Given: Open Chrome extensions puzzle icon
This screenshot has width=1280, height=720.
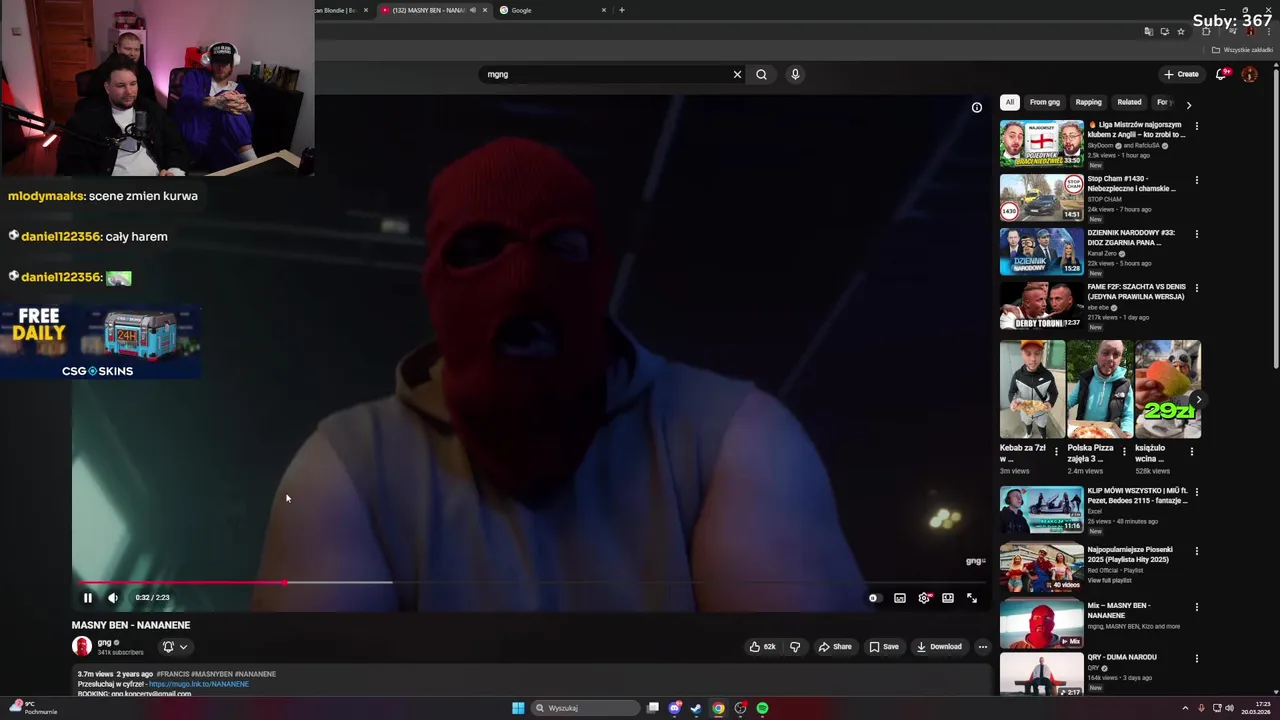Looking at the screenshot, I should coord(1206,31).
